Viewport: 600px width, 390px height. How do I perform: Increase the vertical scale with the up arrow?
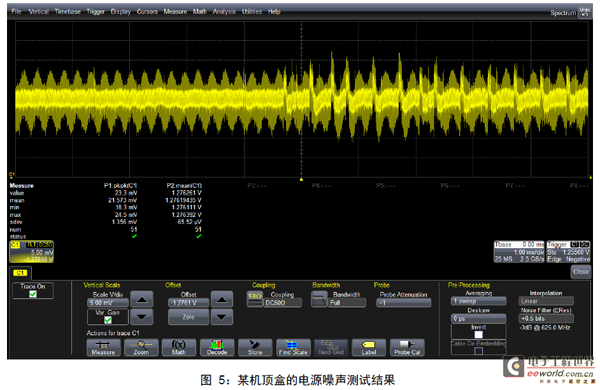point(142,299)
